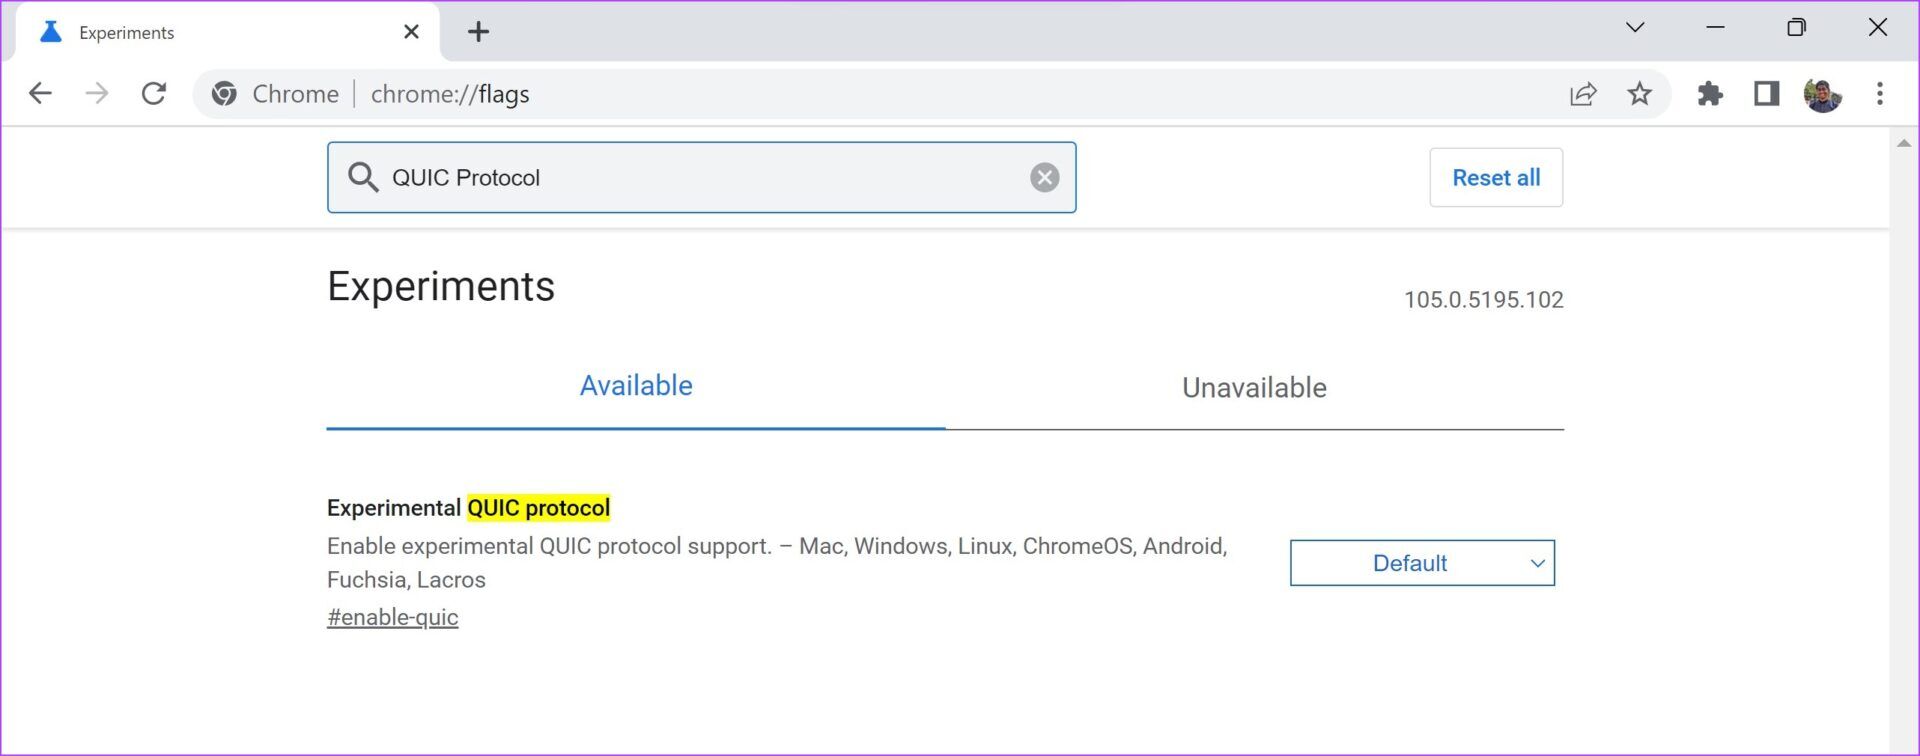Click the scrollbar up arrow
This screenshot has width=1920, height=756.
coord(1904,144)
